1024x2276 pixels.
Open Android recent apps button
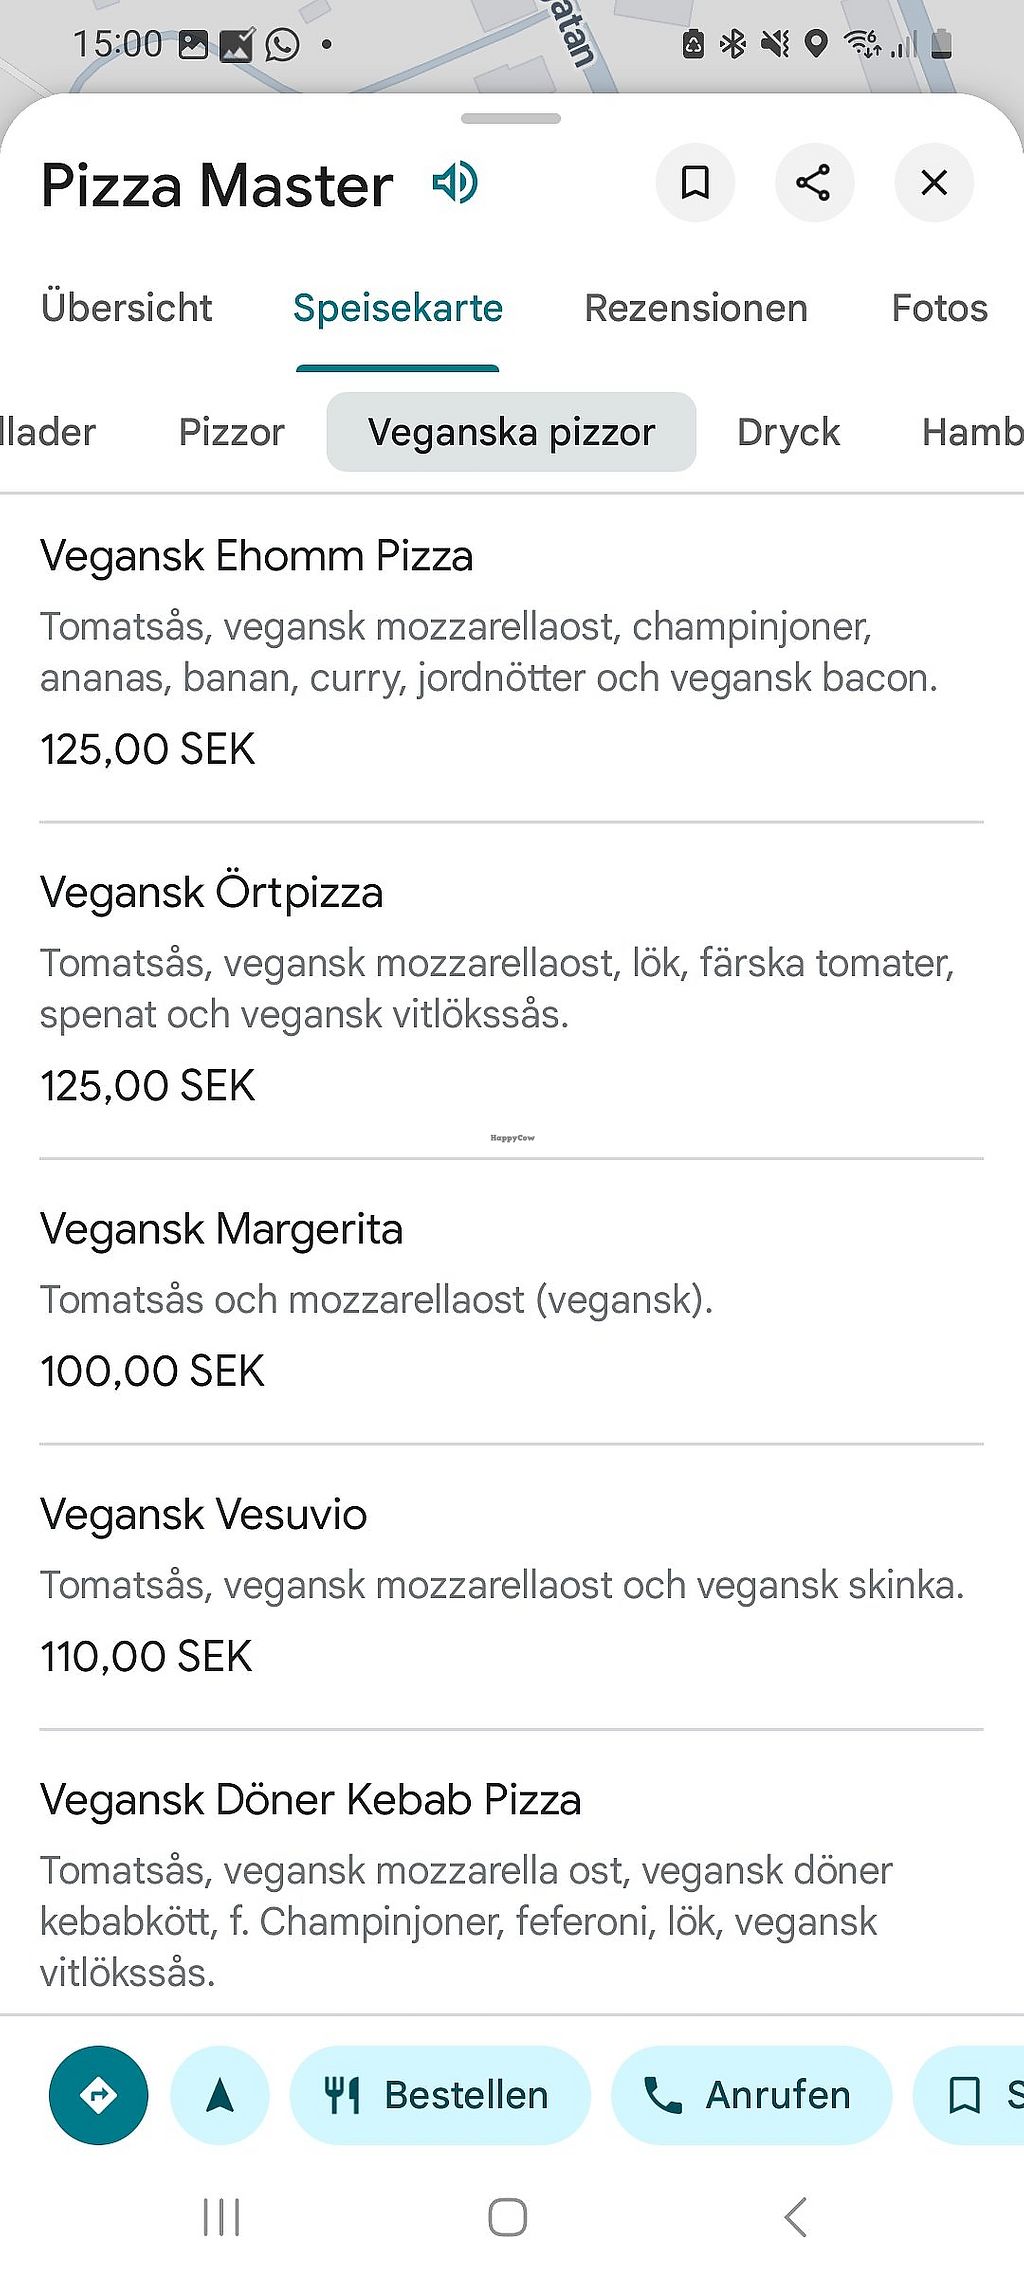221,2216
